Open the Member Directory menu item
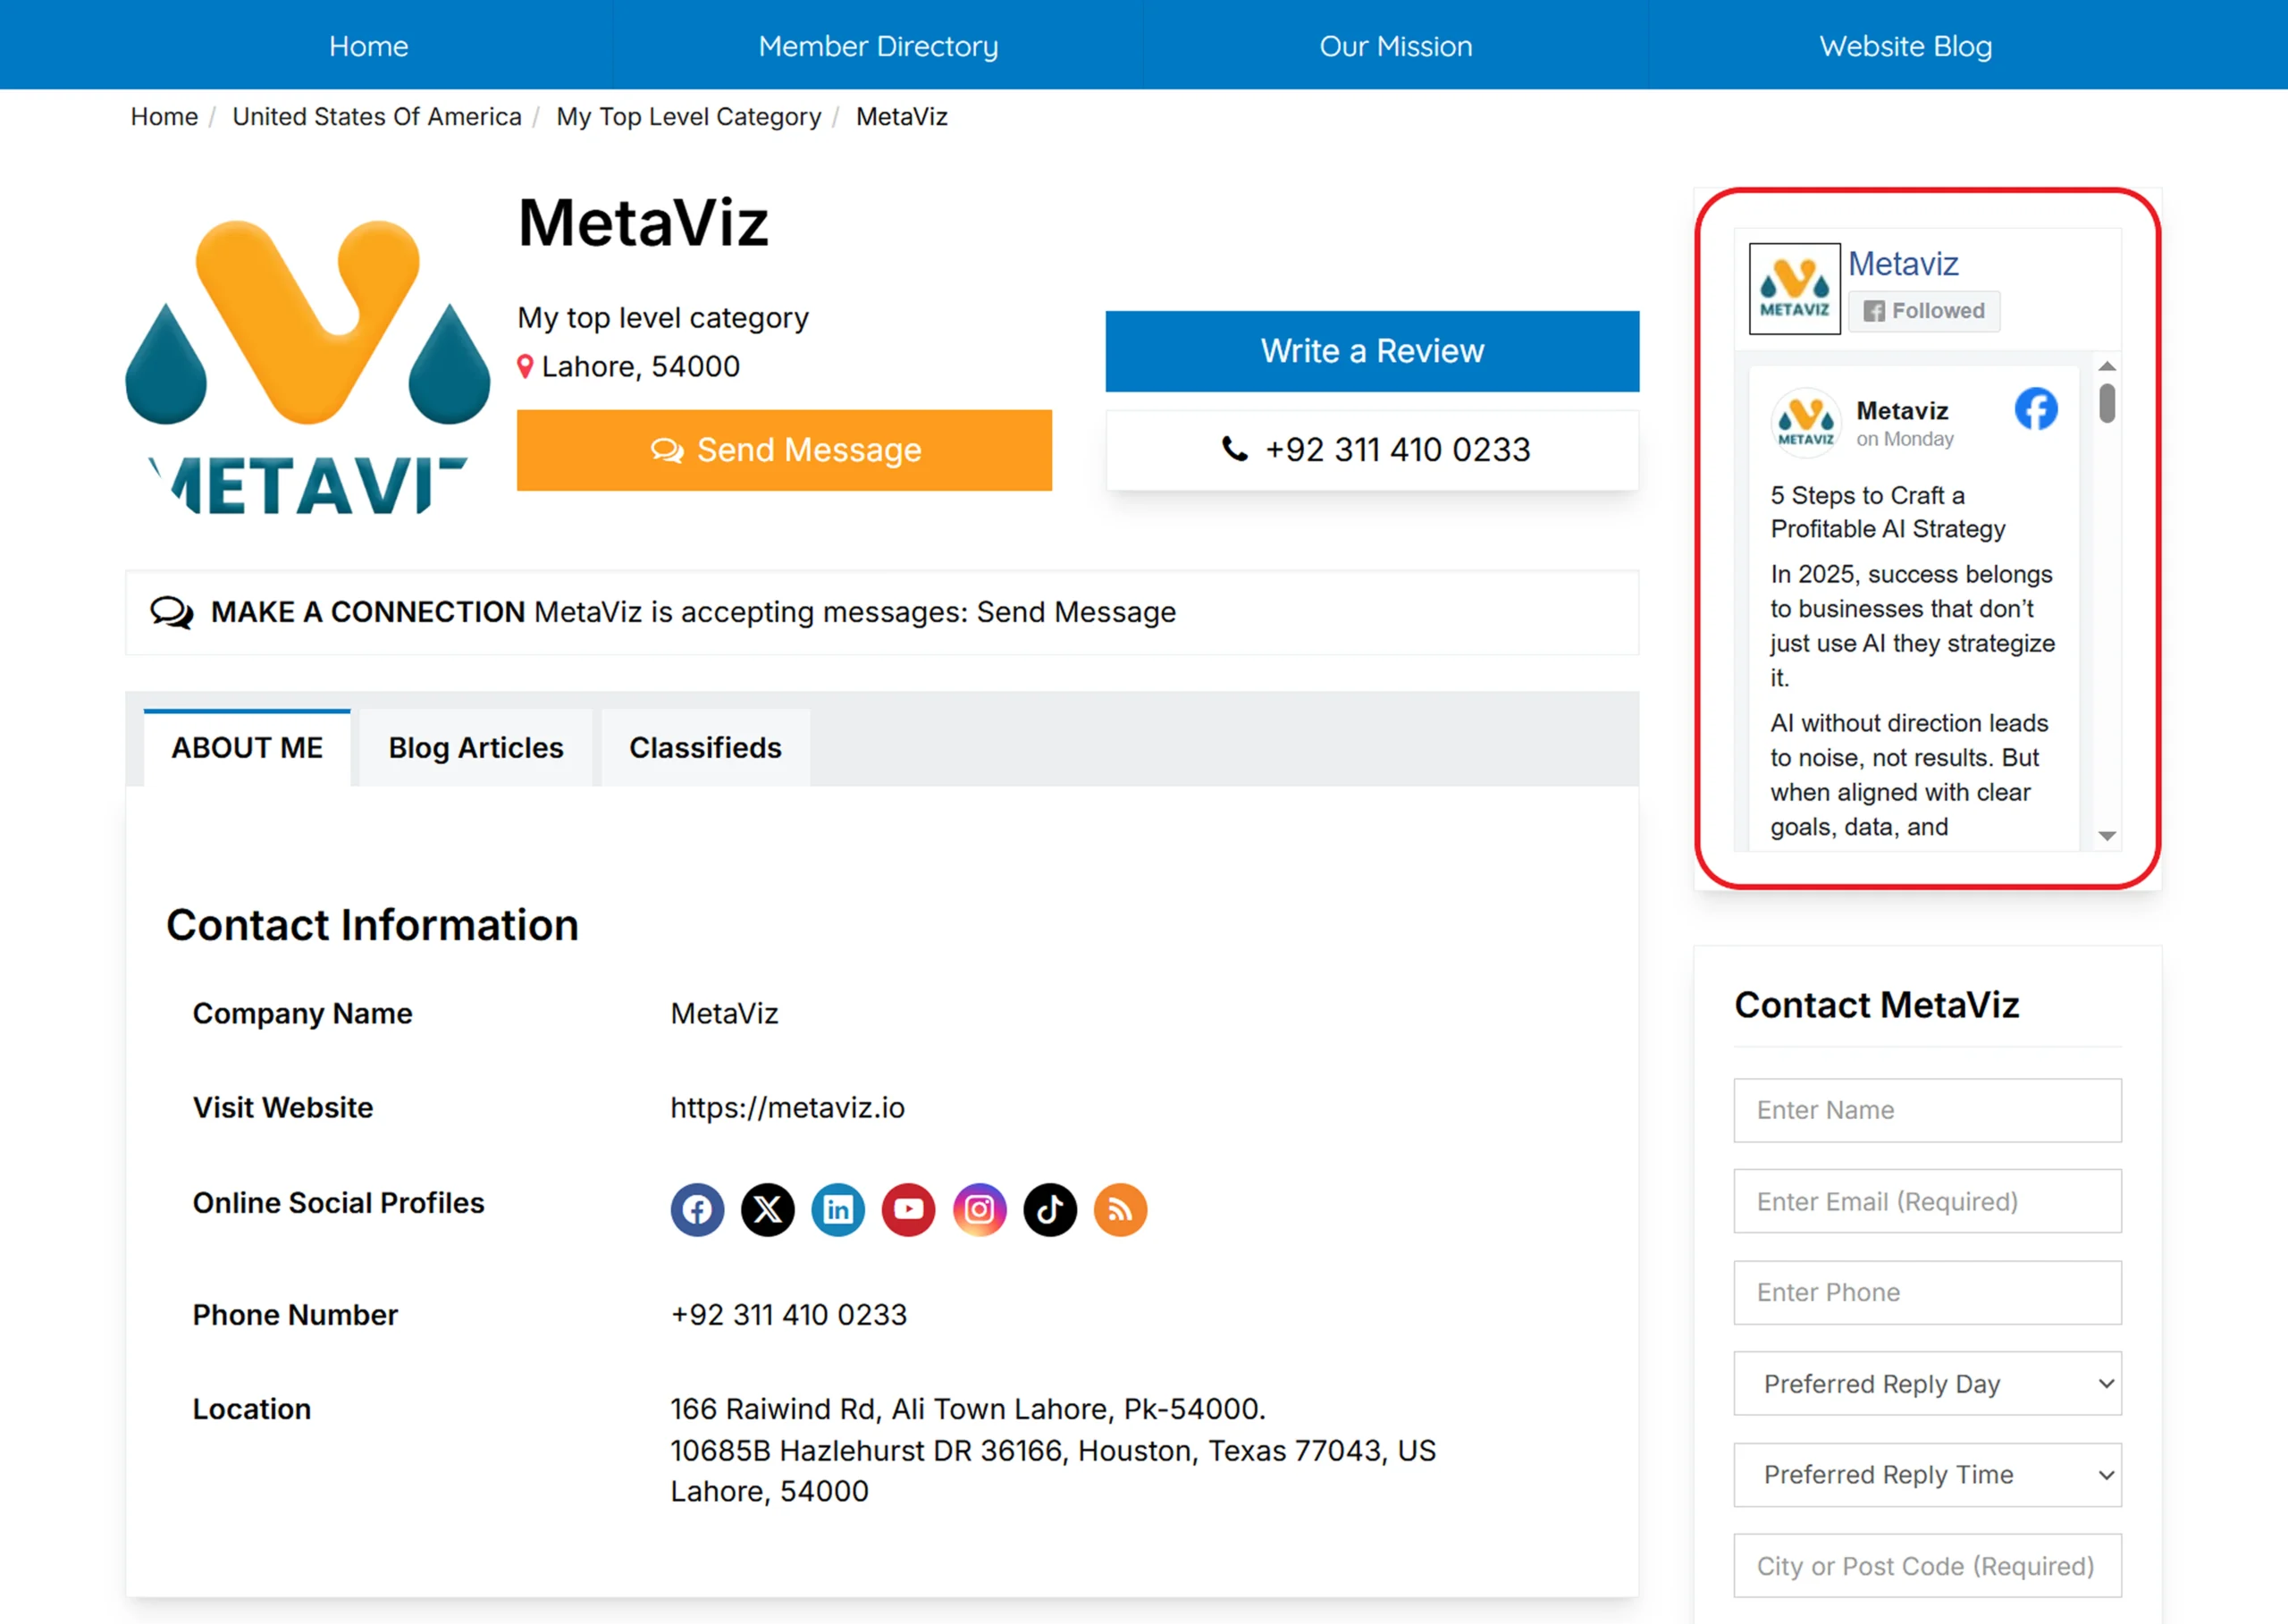 (x=877, y=45)
